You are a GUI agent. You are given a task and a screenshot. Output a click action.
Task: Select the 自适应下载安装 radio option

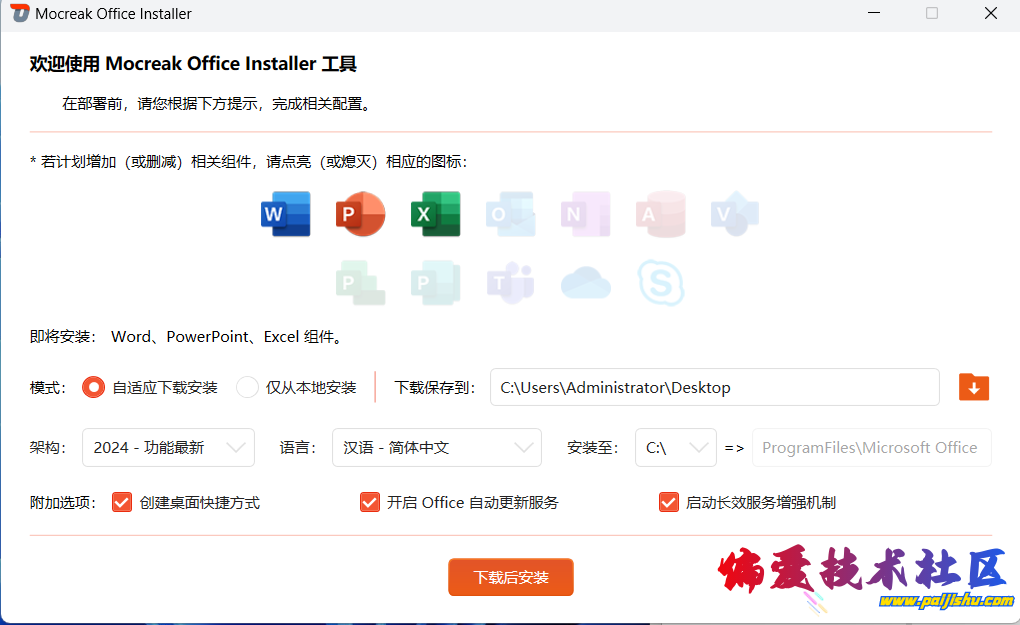(x=93, y=387)
